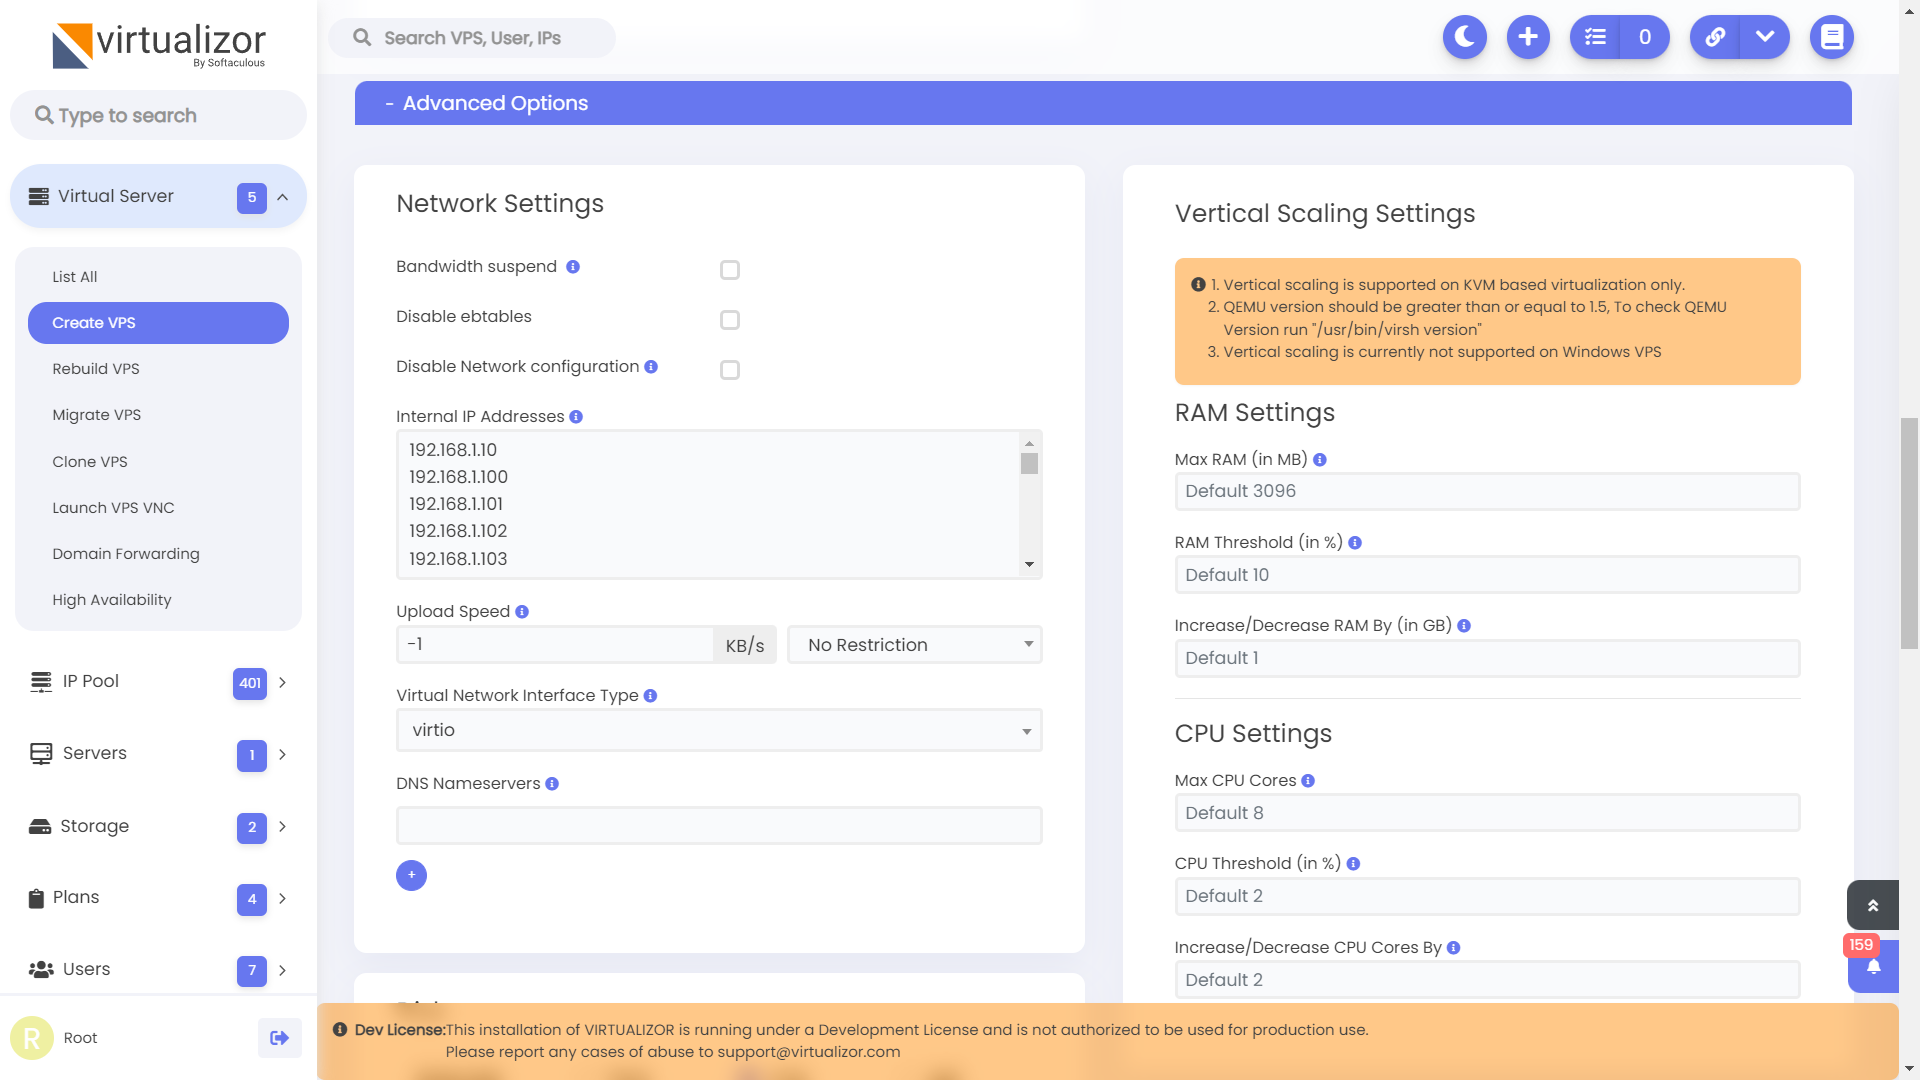Click info icon for Increase/Decrease CPU Cores By
The height and width of the screenshot is (1080, 1920).
point(1454,948)
